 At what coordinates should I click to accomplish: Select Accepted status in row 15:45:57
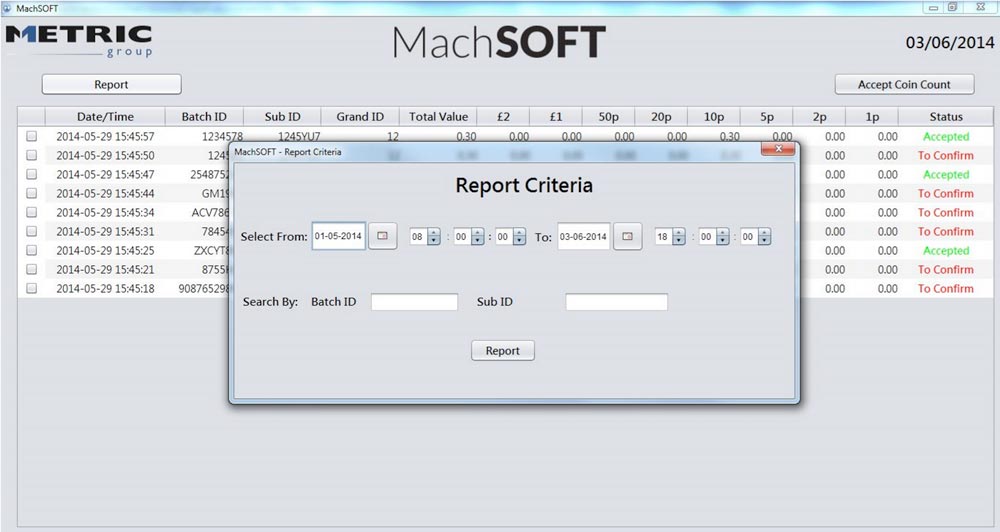946,137
